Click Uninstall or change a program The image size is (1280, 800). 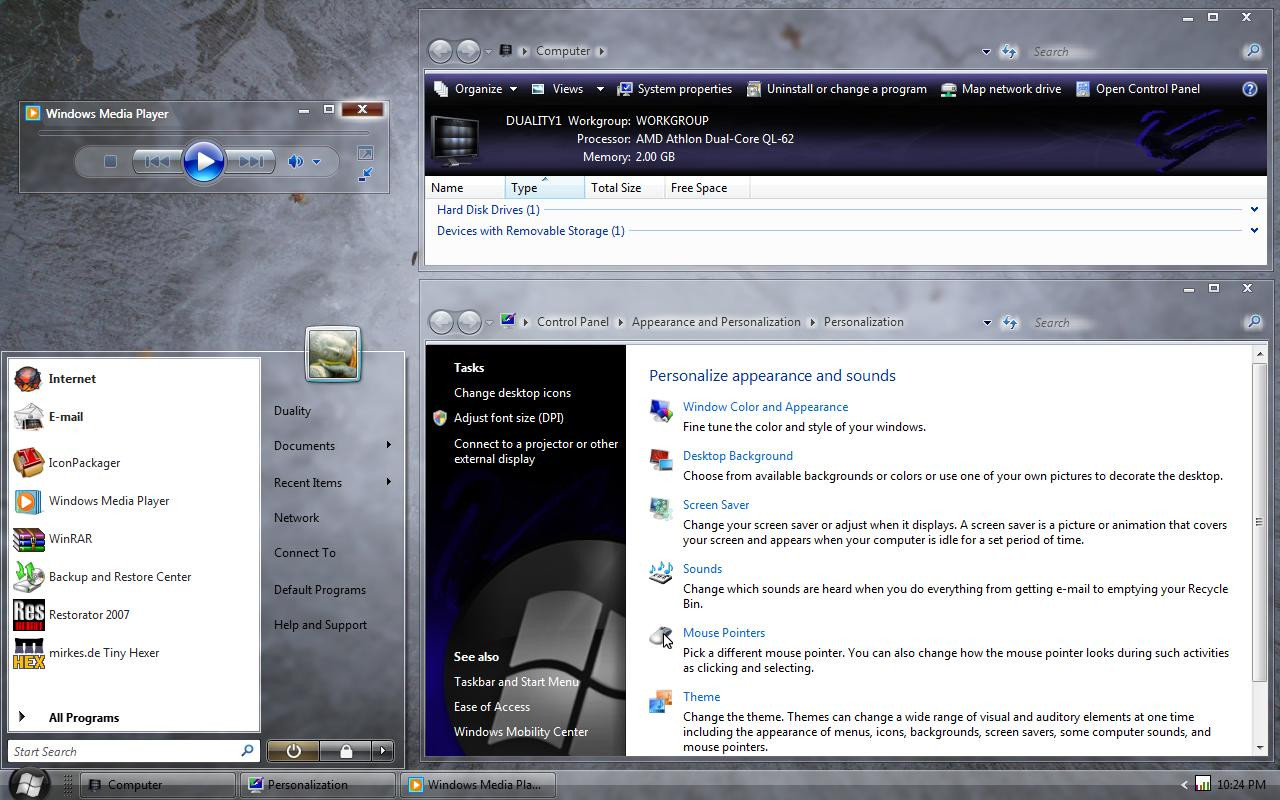(x=837, y=89)
